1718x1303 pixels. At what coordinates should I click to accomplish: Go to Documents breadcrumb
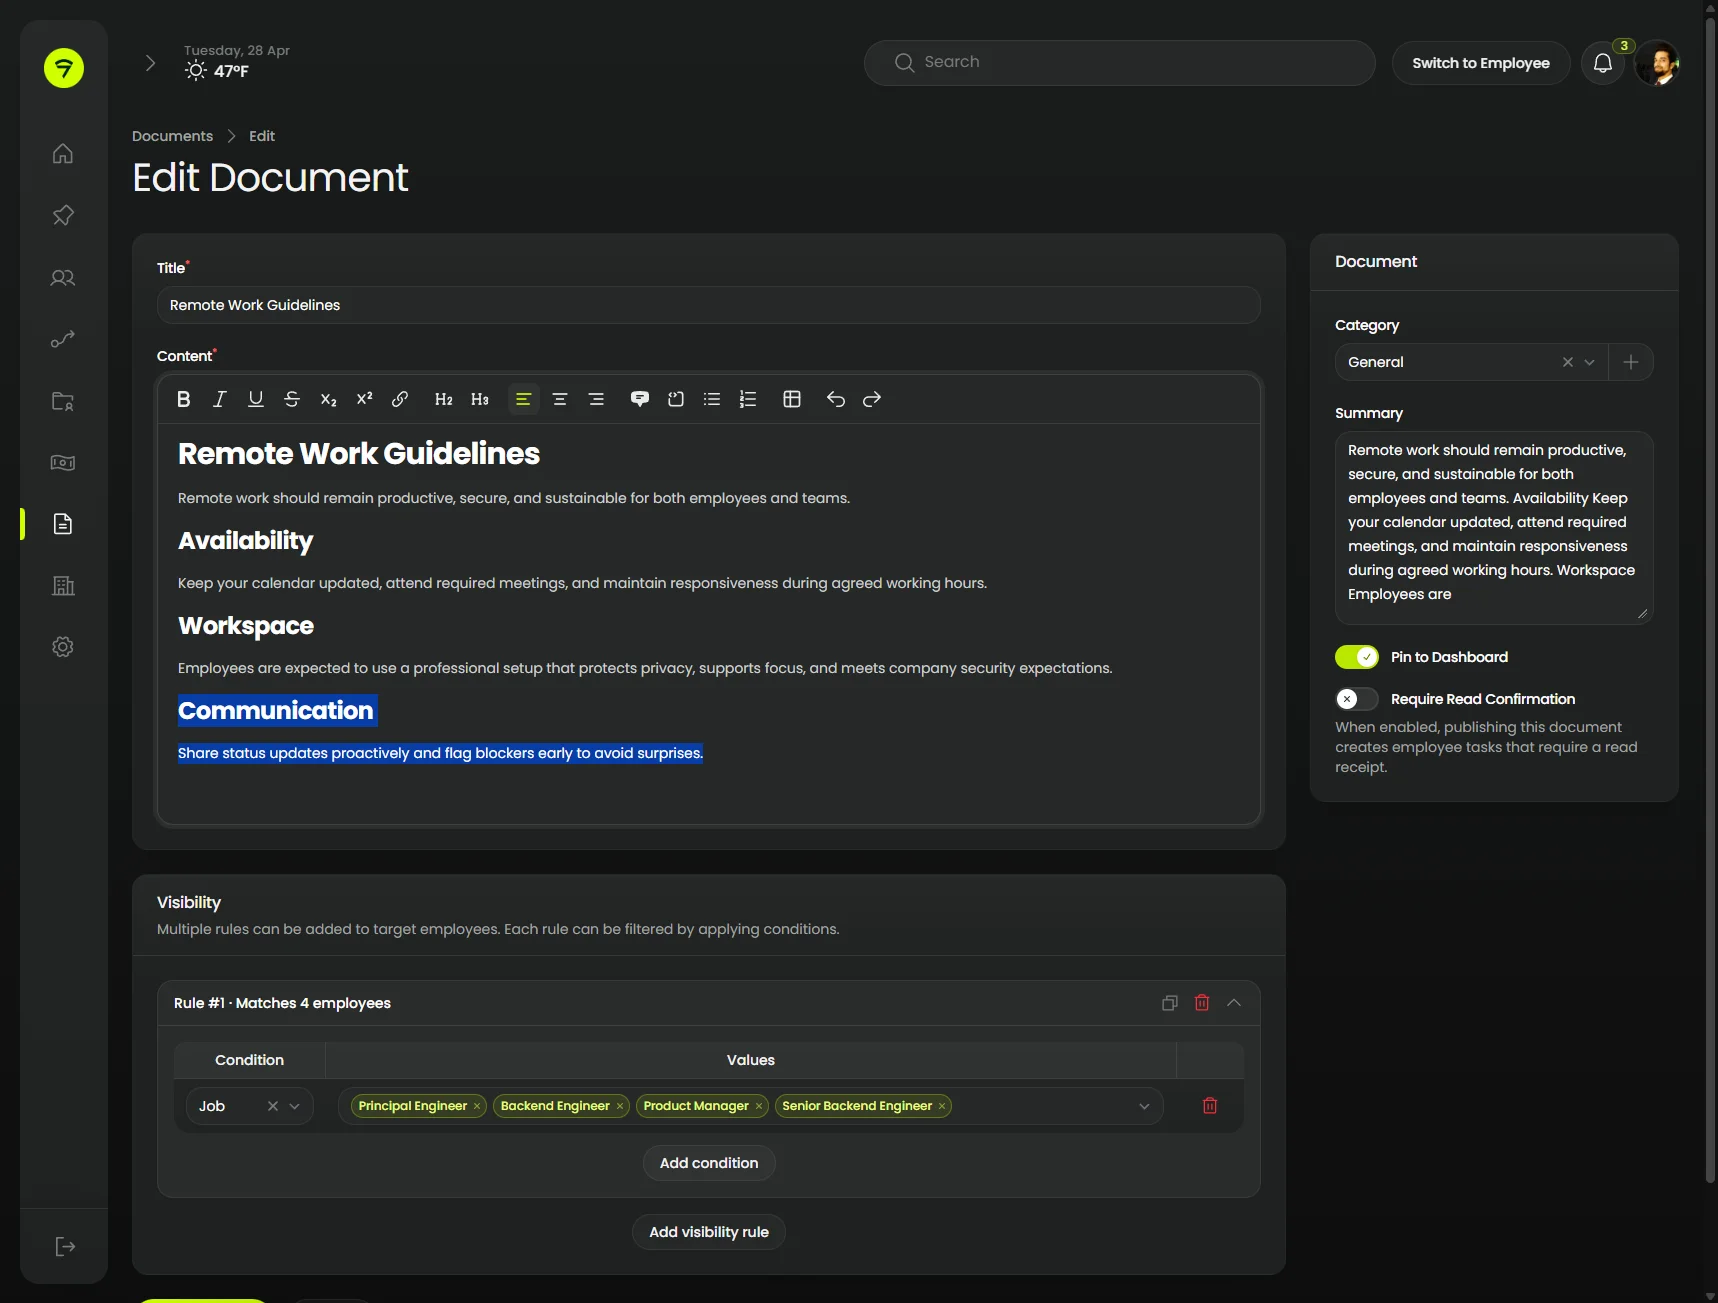pyautogui.click(x=172, y=136)
